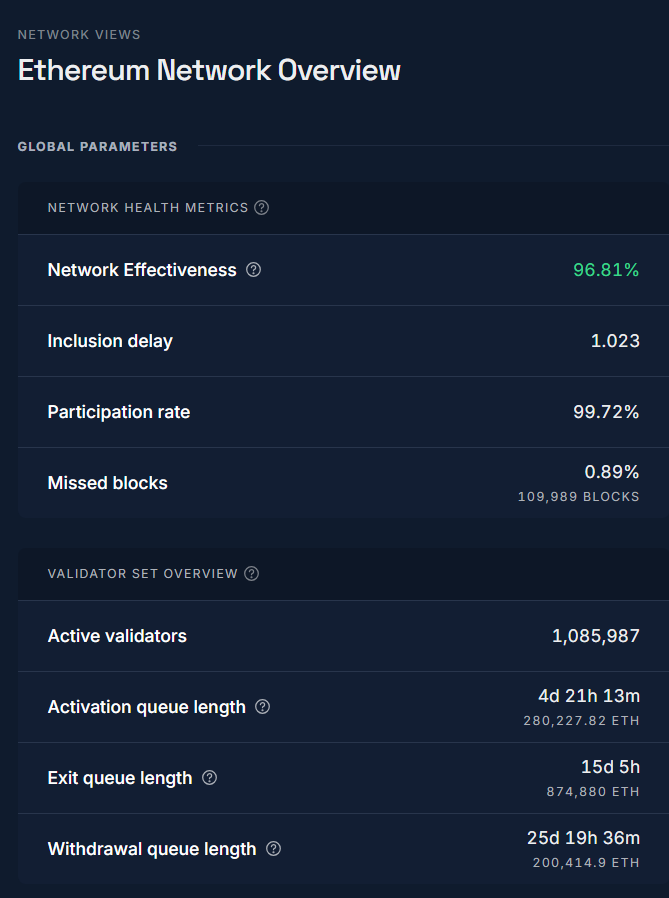Click the Network Views breadcrumb label

[79, 35]
